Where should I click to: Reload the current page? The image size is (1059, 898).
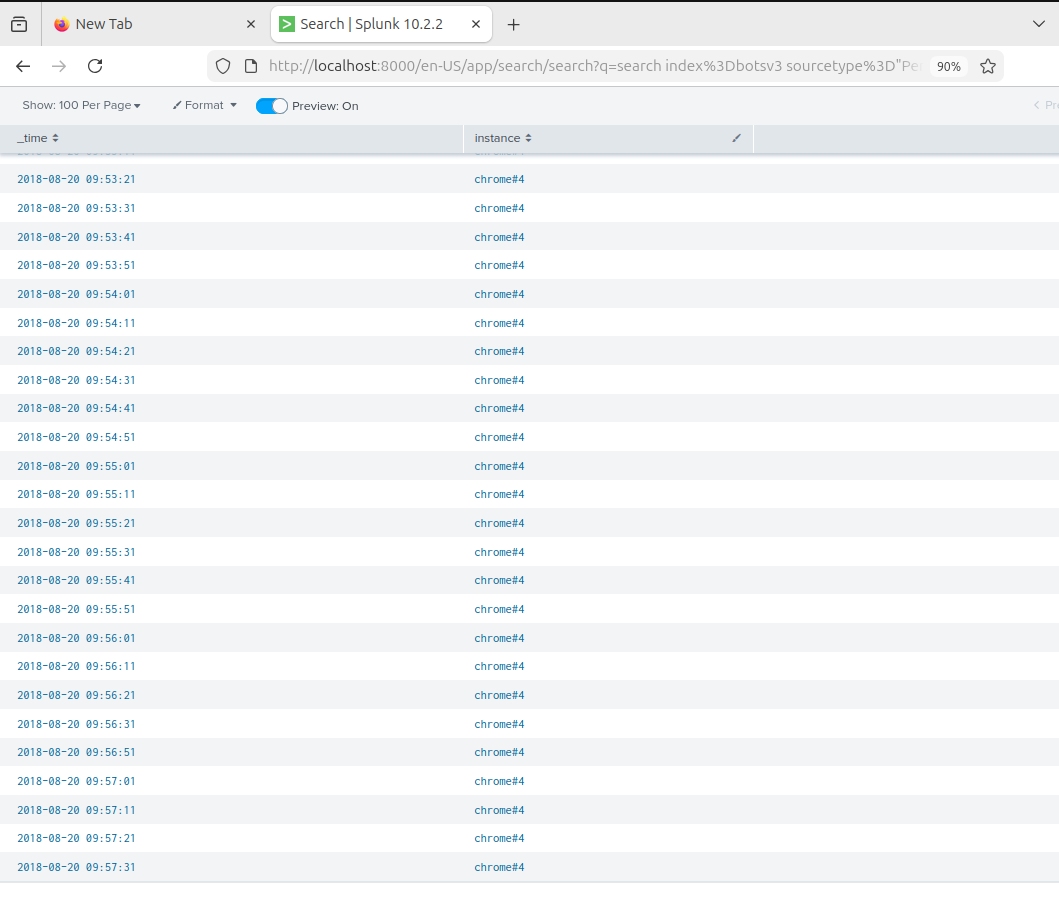click(95, 66)
